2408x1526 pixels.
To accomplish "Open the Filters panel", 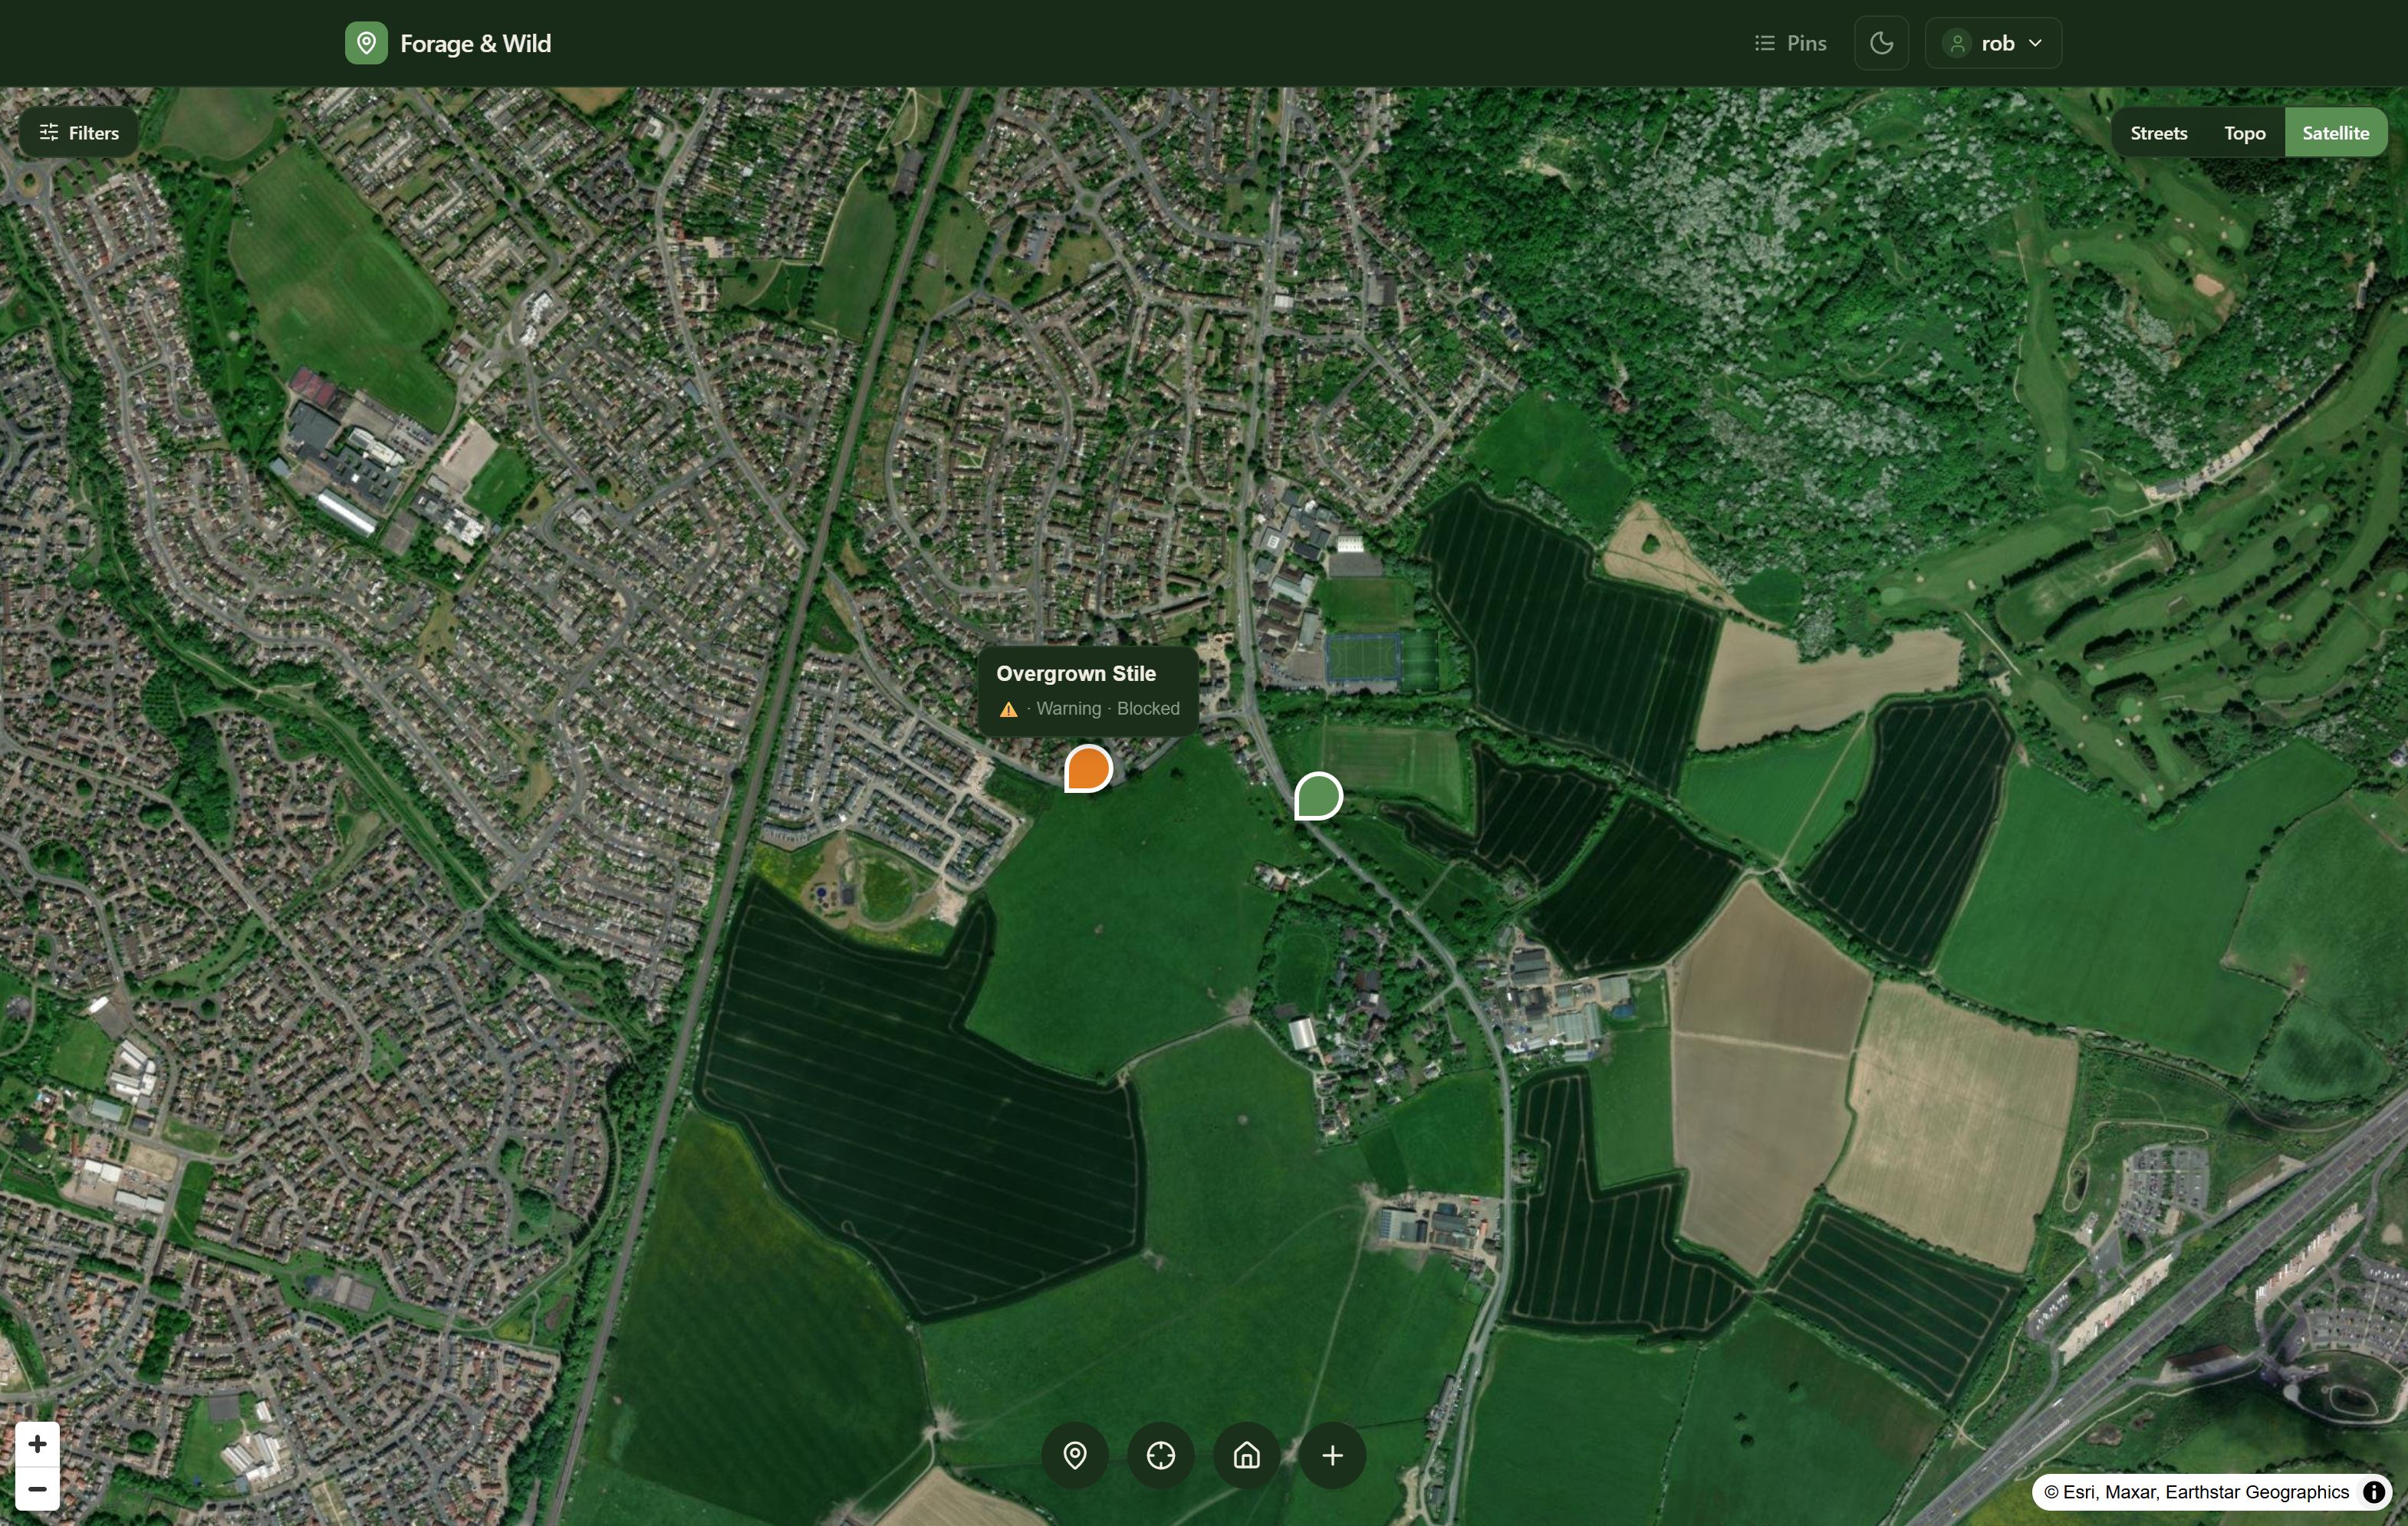I will pyautogui.click(x=79, y=132).
